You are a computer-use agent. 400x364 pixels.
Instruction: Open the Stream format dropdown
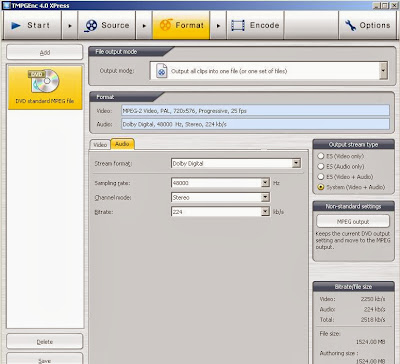[296, 163]
